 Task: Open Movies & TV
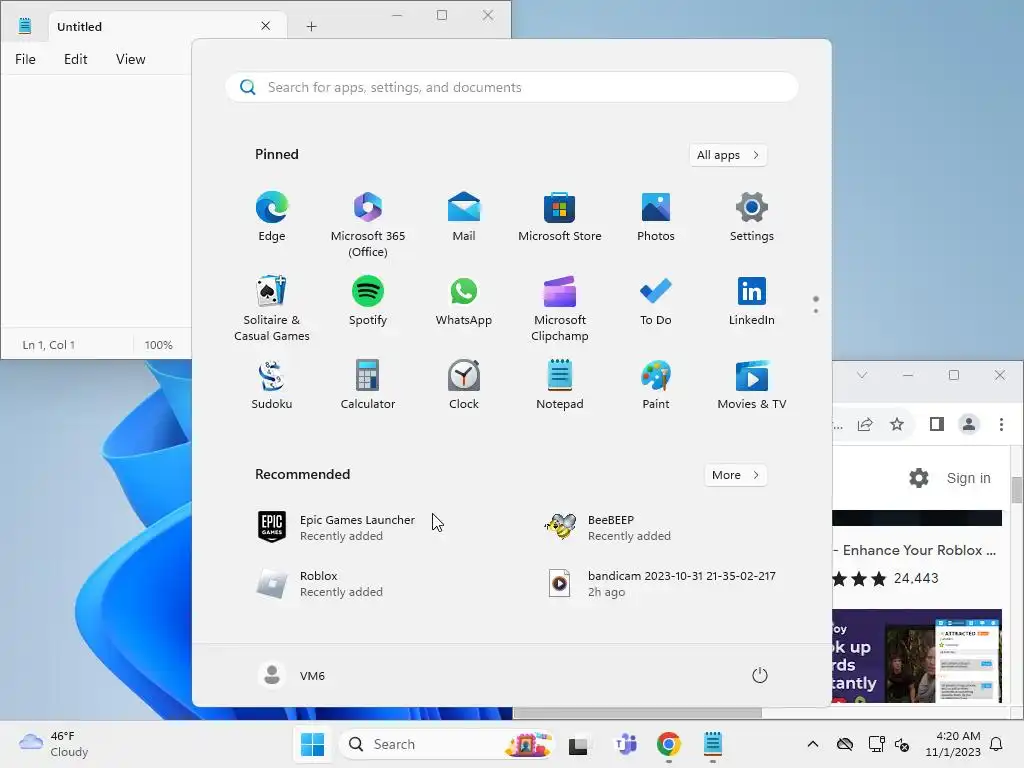click(752, 385)
